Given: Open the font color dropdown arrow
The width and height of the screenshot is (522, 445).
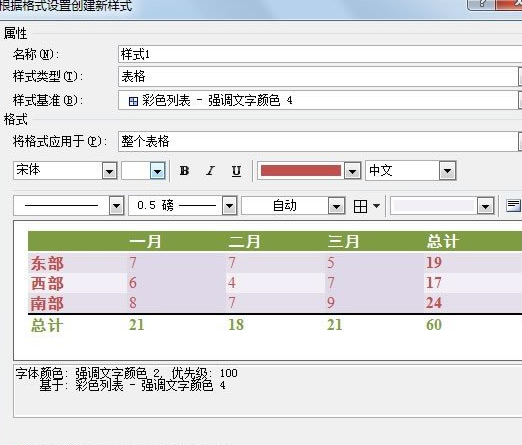Looking at the screenshot, I should 352,171.
